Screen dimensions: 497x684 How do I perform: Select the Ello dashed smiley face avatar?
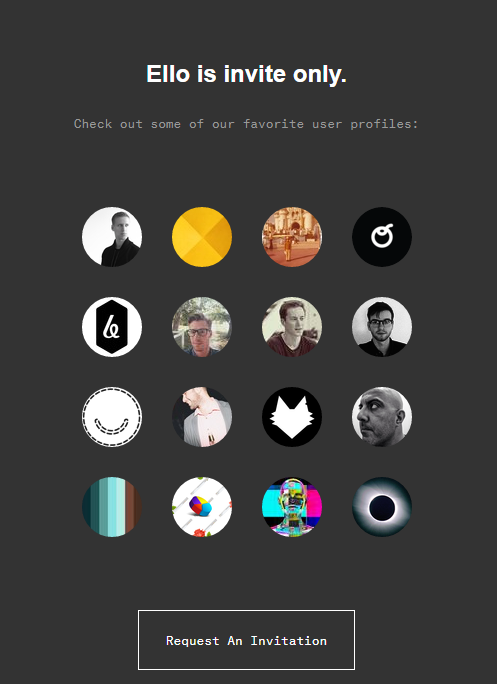[112, 417]
